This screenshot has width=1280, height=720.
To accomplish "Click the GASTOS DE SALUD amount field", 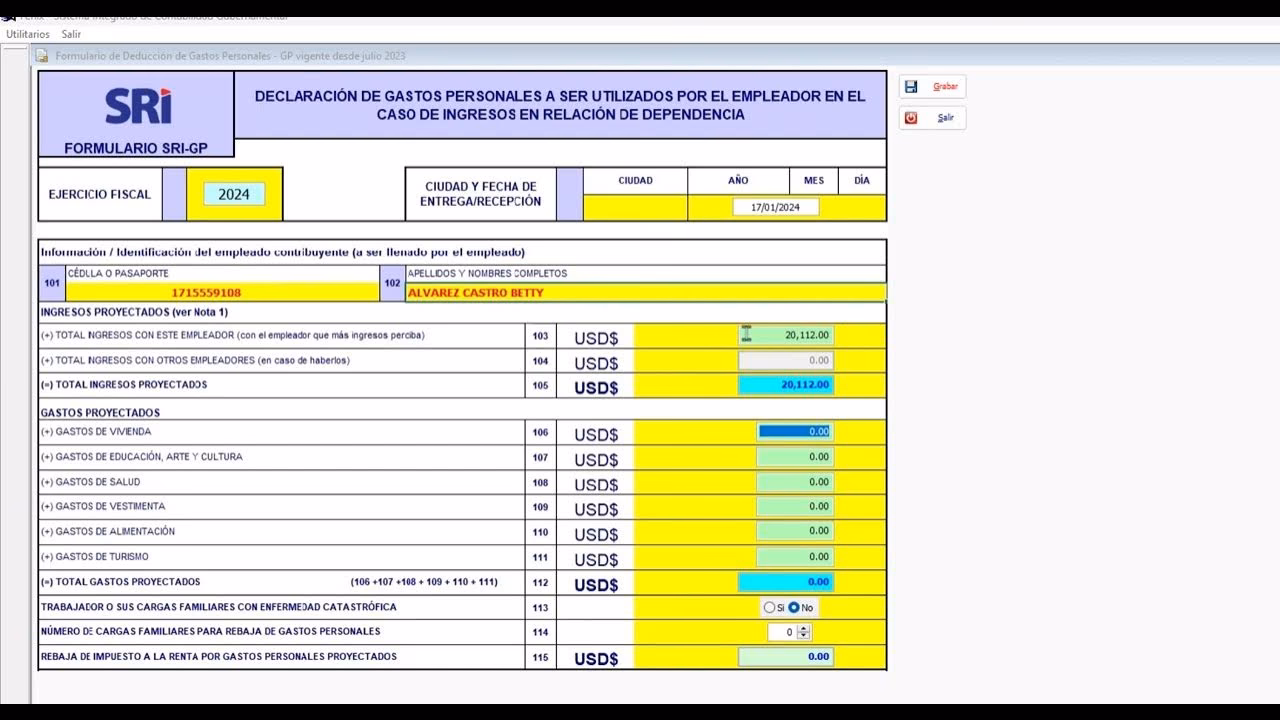I will tap(795, 481).
